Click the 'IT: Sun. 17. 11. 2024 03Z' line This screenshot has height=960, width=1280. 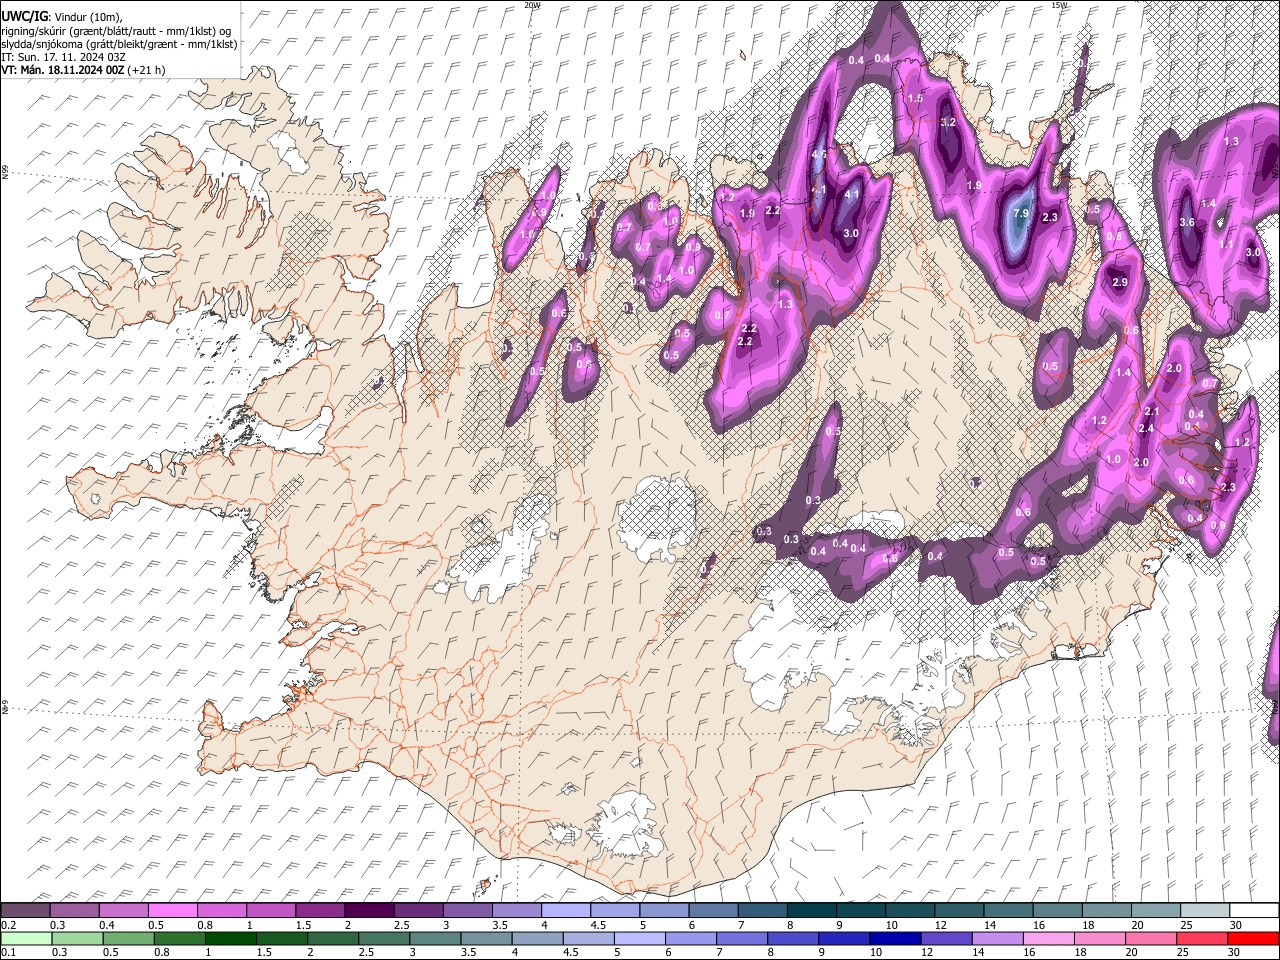63,57
